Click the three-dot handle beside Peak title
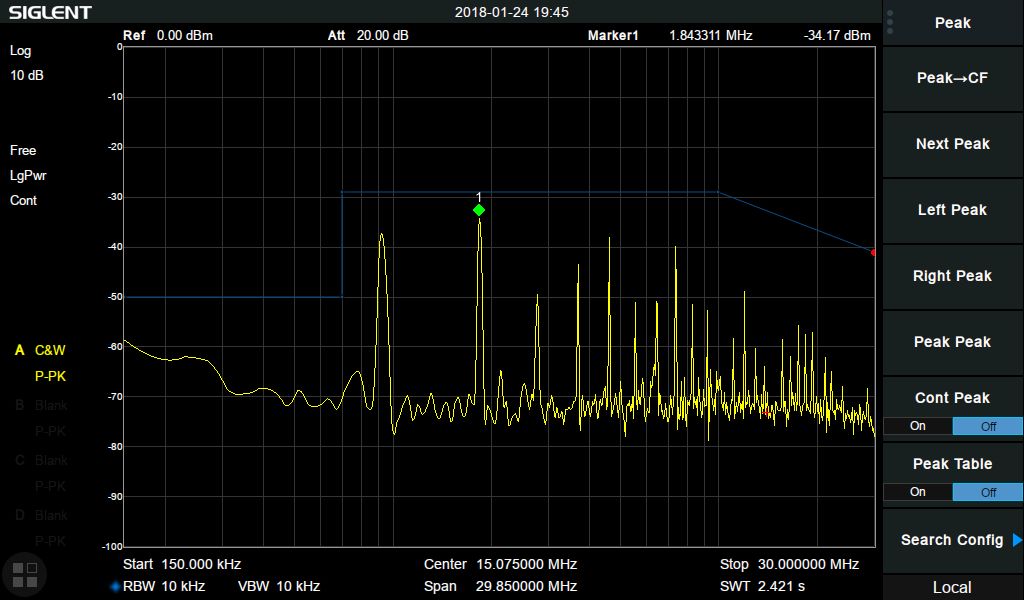The width and height of the screenshot is (1024, 600). click(890, 23)
